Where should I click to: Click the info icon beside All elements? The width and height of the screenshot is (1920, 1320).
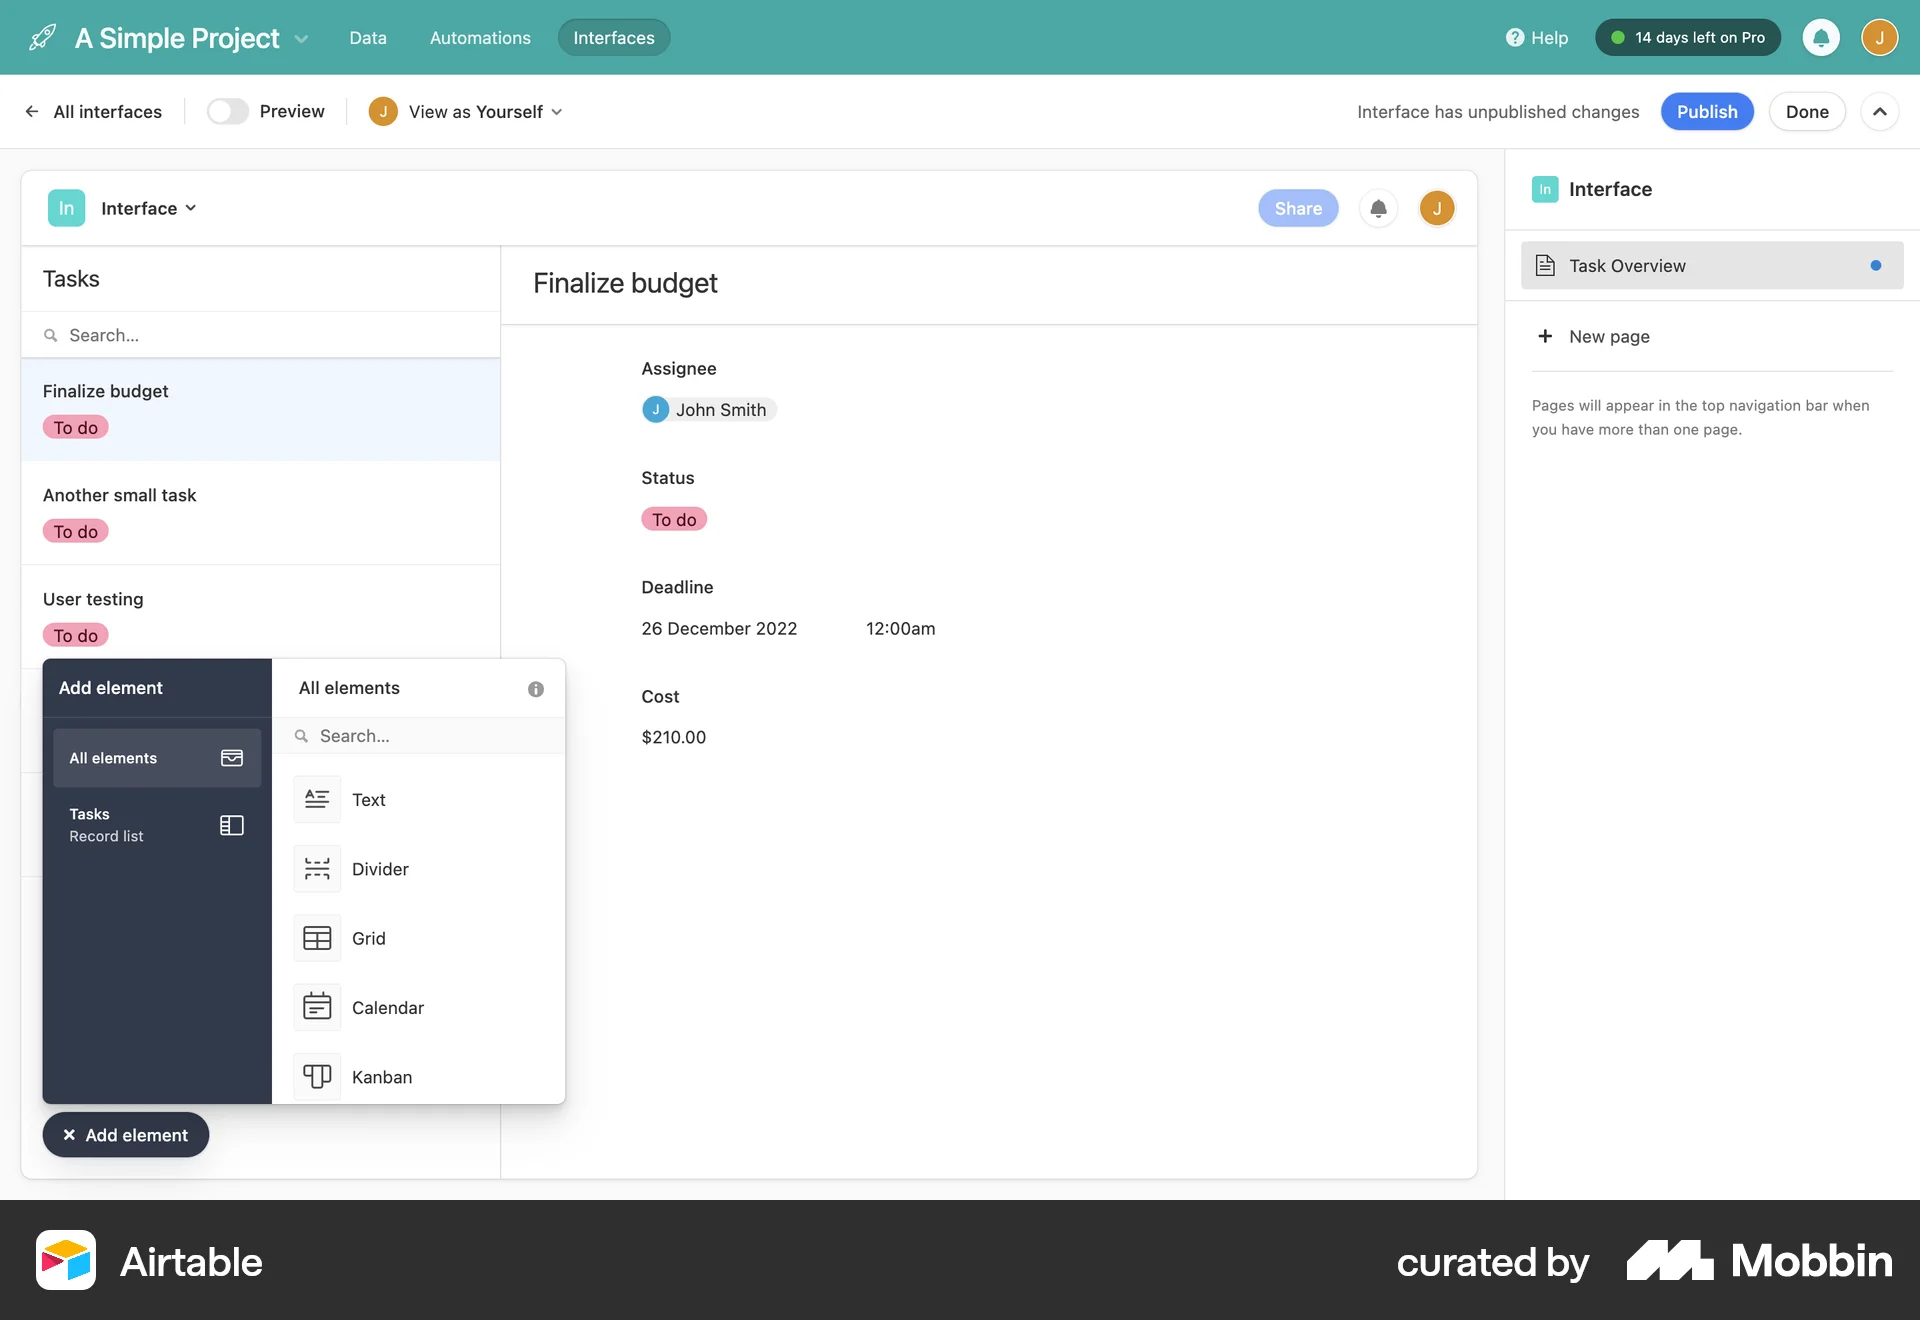click(x=536, y=689)
